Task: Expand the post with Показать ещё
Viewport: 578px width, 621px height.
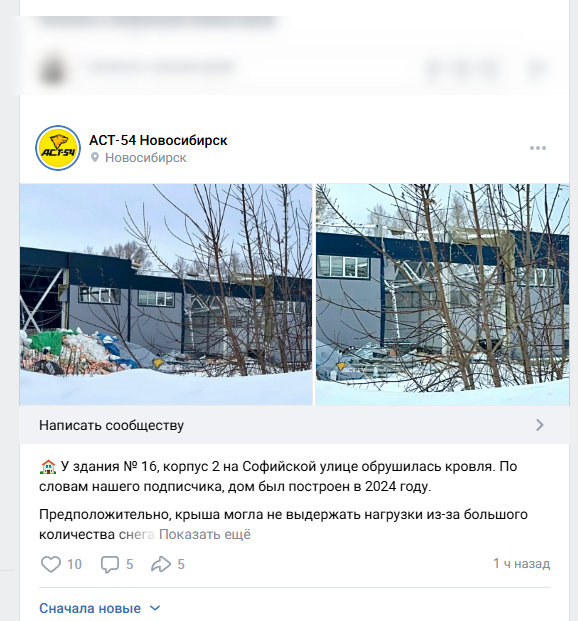Action: (x=205, y=534)
